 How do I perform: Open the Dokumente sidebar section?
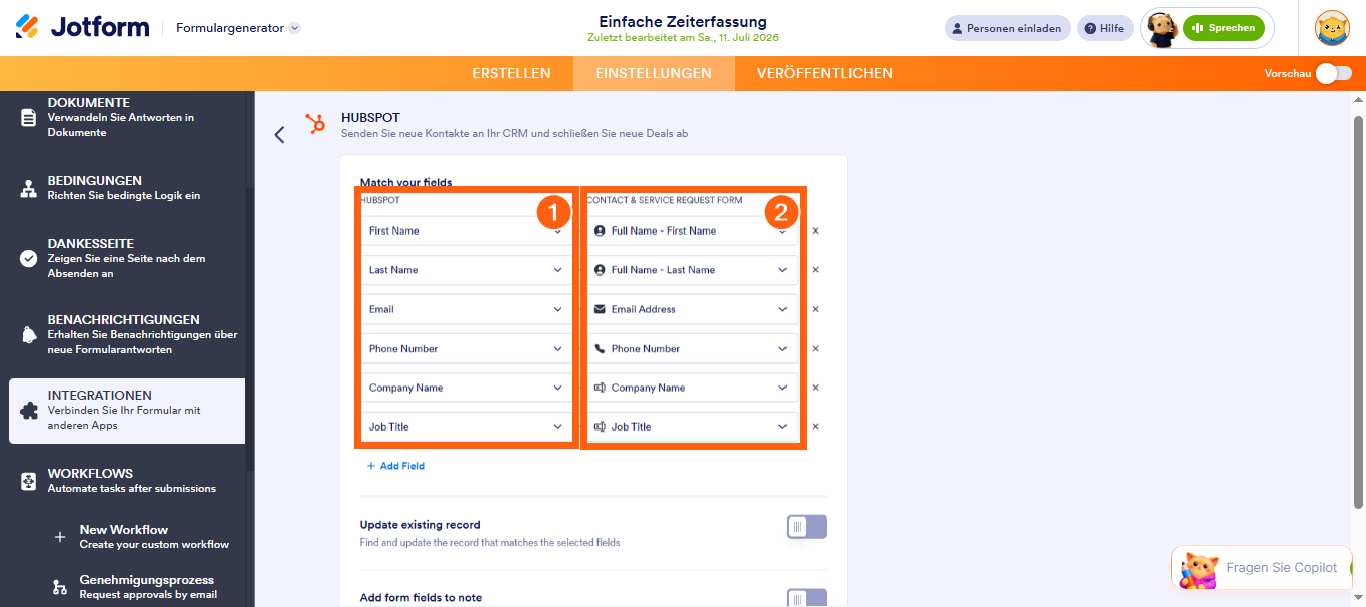[x=127, y=117]
